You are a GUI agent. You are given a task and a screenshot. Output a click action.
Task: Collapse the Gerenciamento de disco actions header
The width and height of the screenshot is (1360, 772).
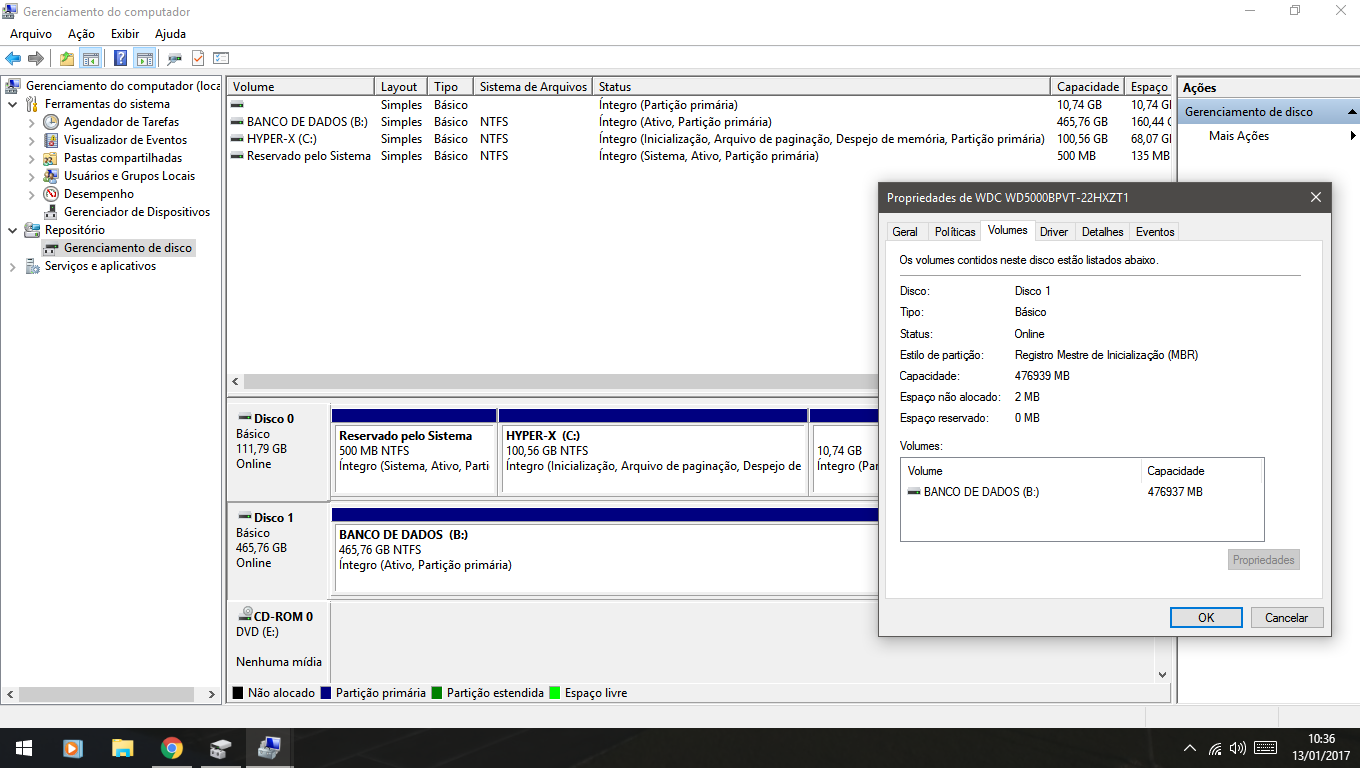coord(1352,112)
